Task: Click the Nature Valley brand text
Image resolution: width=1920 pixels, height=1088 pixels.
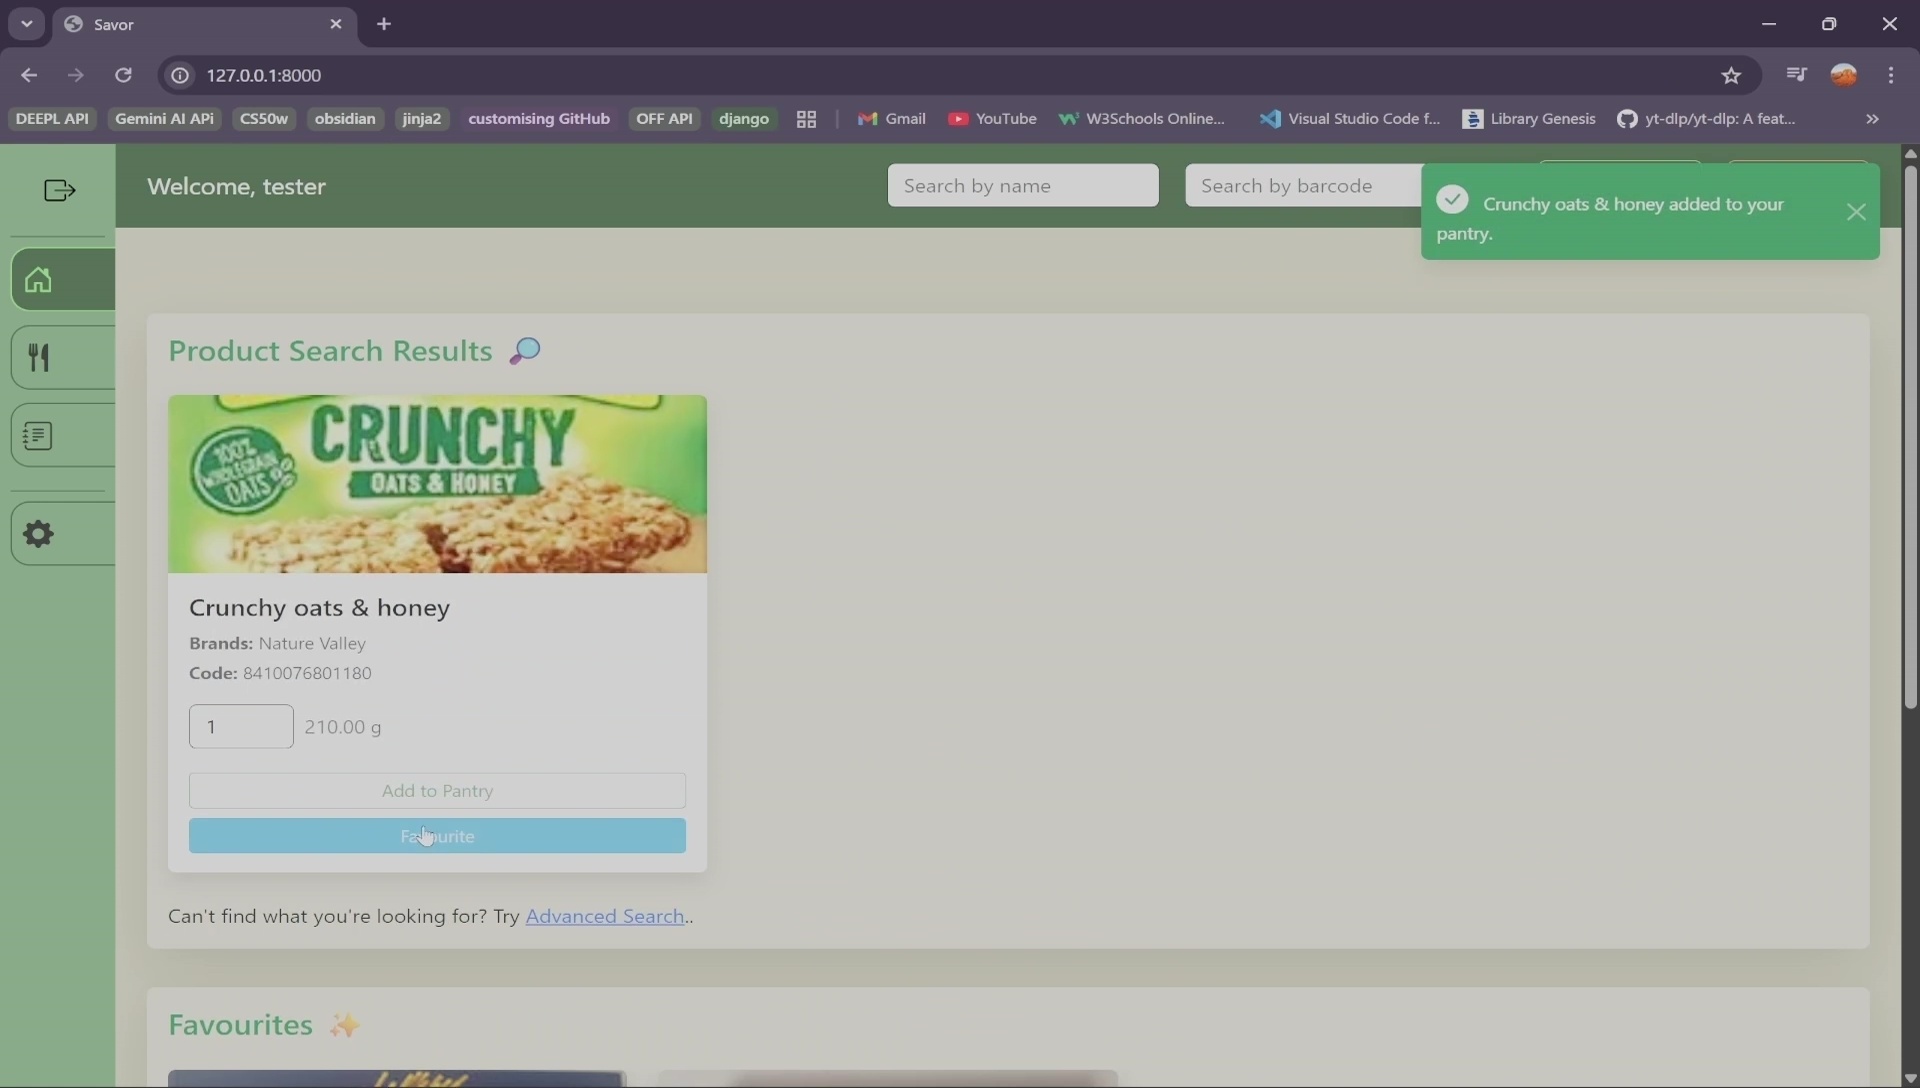Action: tap(312, 643)
